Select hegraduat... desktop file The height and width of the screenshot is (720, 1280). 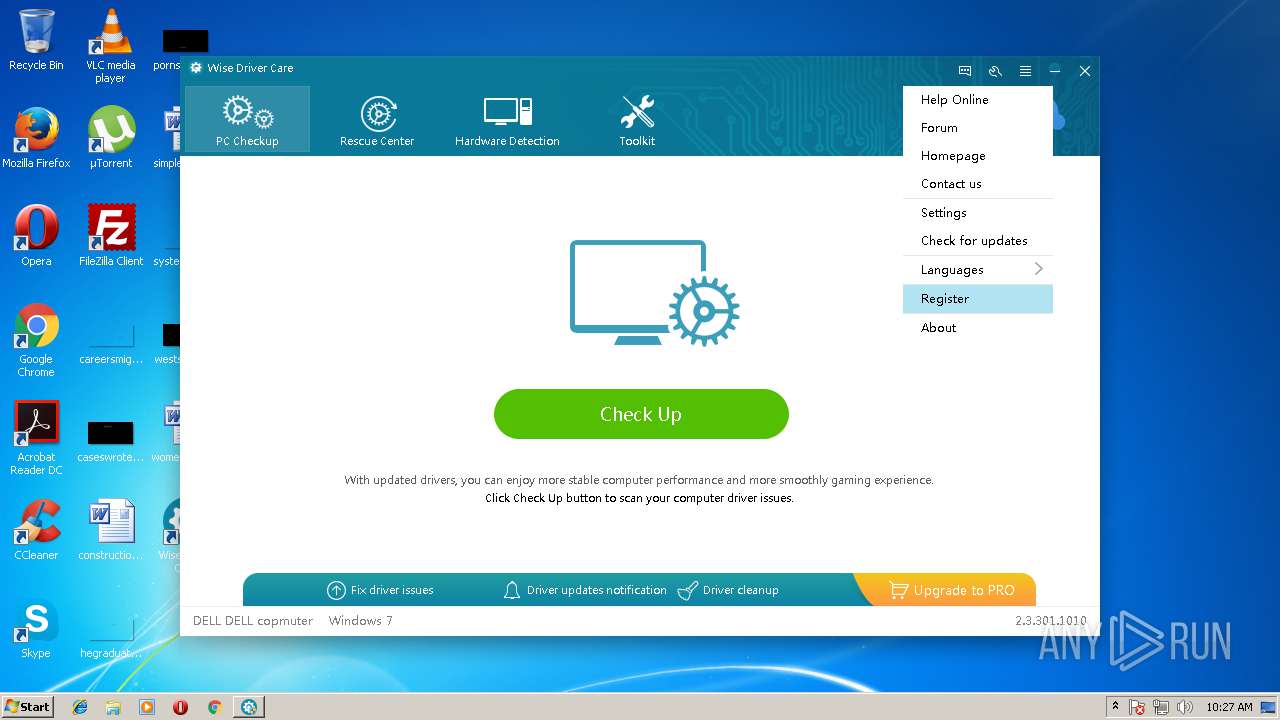click(x=110, y=636)
